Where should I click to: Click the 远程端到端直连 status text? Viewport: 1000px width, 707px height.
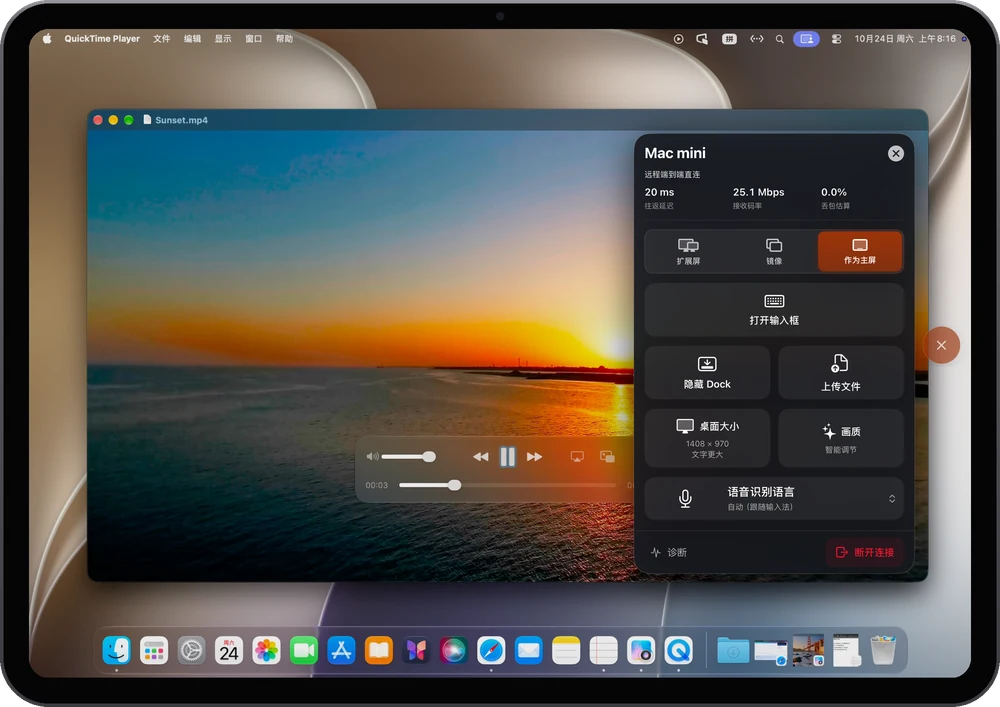(x=672, y=174)
